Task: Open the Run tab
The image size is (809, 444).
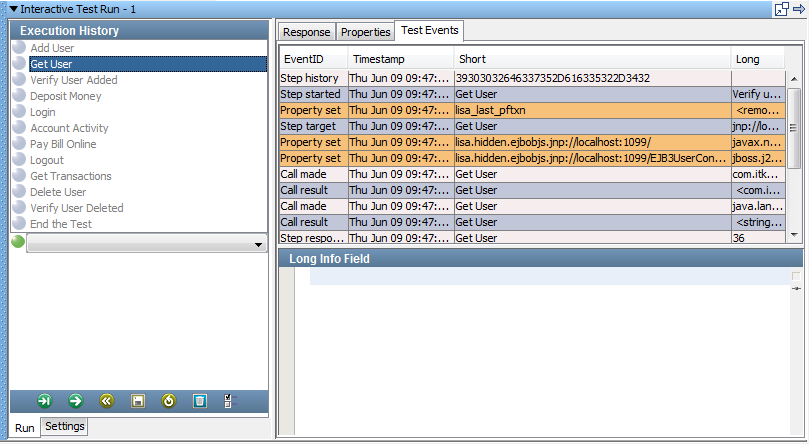Action: [25, 427]
